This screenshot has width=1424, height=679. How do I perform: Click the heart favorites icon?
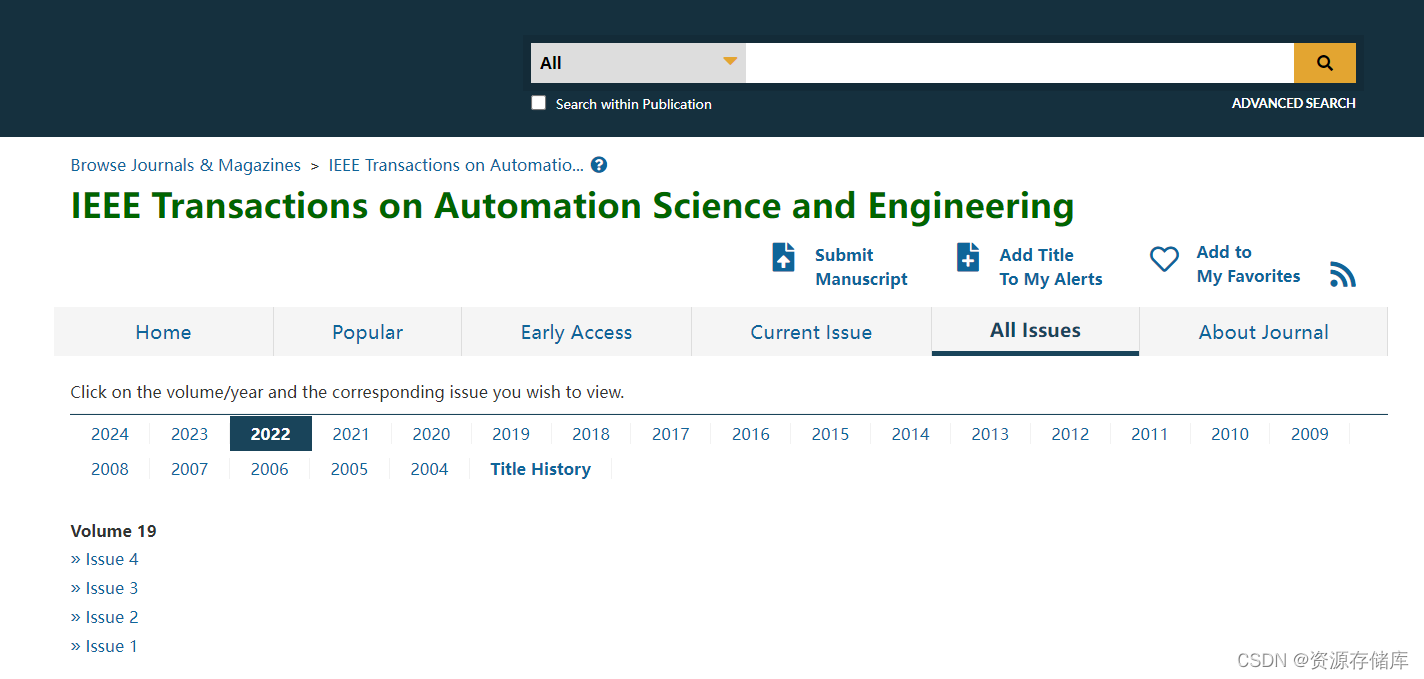[1164, 260]
